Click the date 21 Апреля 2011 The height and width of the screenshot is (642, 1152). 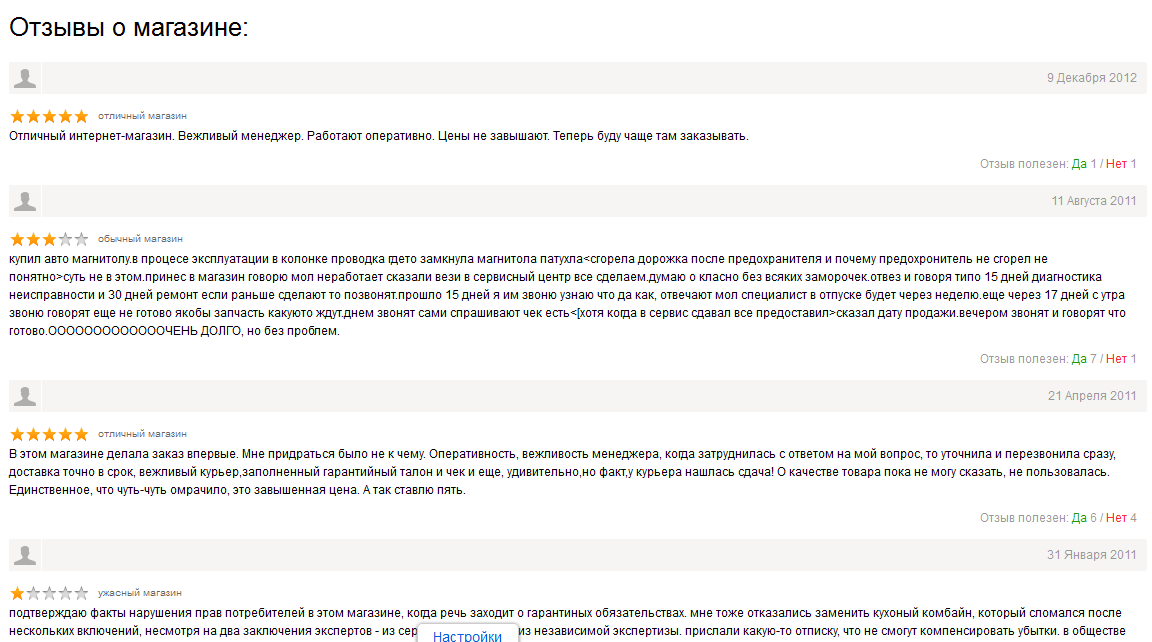tap(1092, 396)
